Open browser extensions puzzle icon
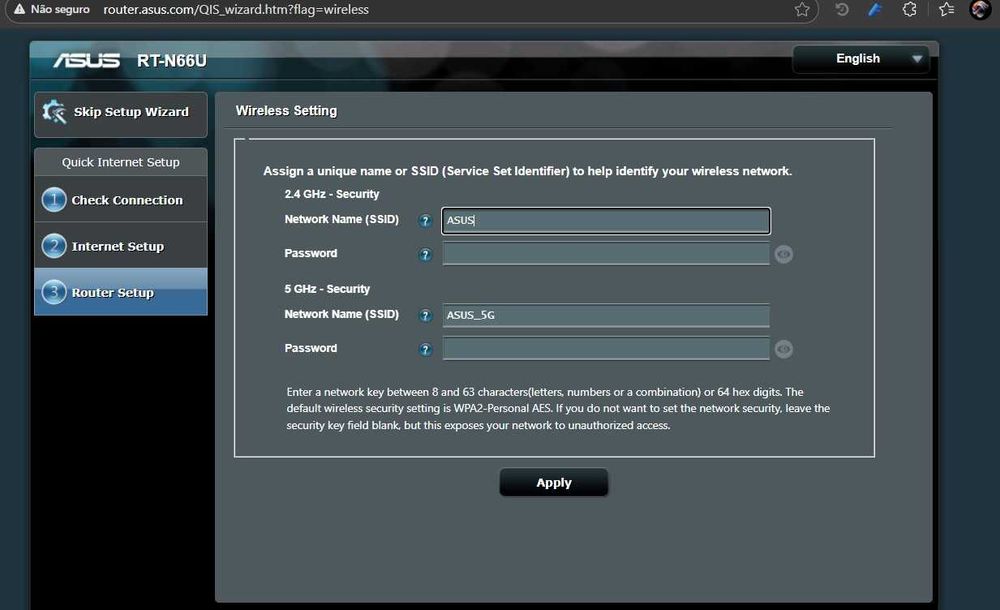The image size is (1000, 610). [x=909, y=10]
